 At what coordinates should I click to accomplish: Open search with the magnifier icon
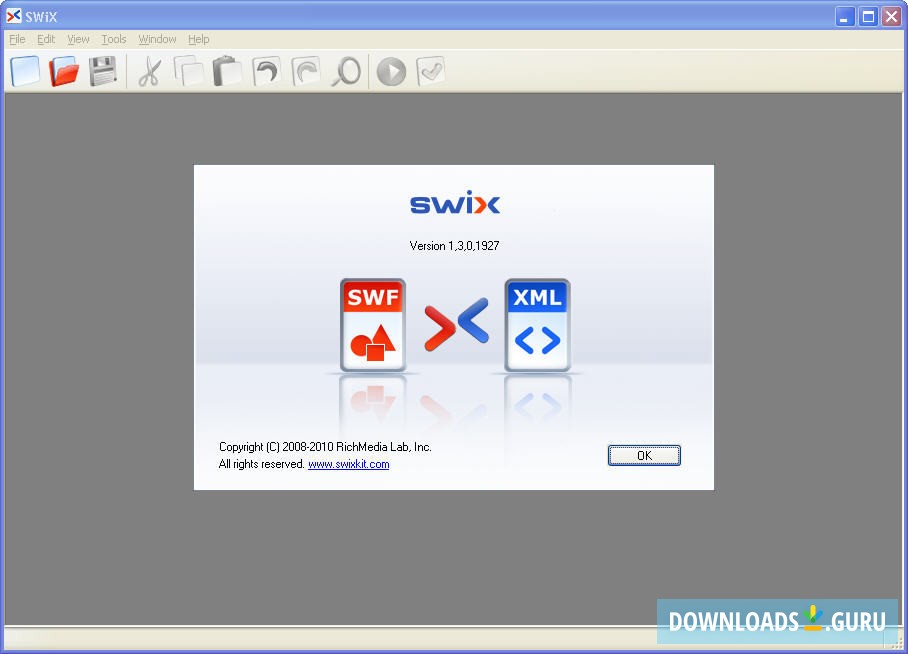(345, 71)
